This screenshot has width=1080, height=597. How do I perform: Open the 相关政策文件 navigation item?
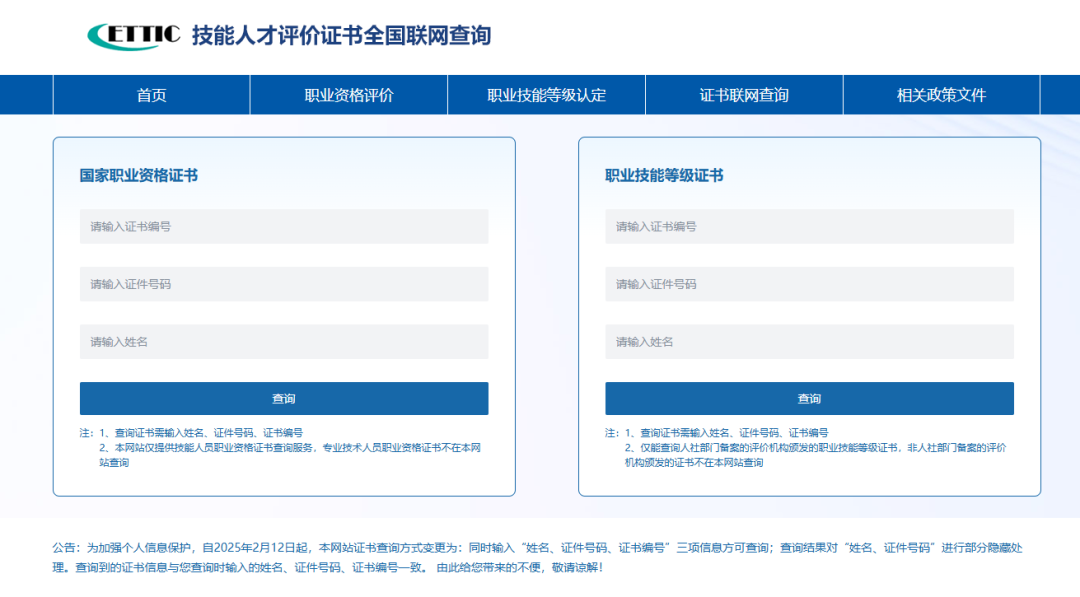[x=941, y=95]
